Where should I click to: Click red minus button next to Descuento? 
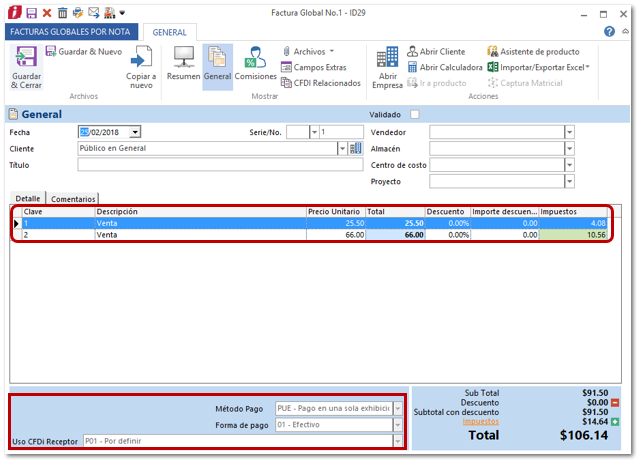pos(615,402)
